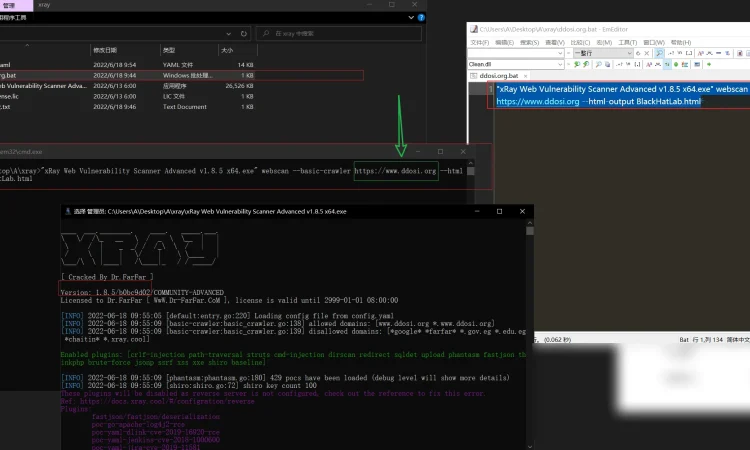Viewport: 750px width, 450px height.
Task: Toggle match case Aa in the Clean.dll toolbar row
Action: (649, 64)
